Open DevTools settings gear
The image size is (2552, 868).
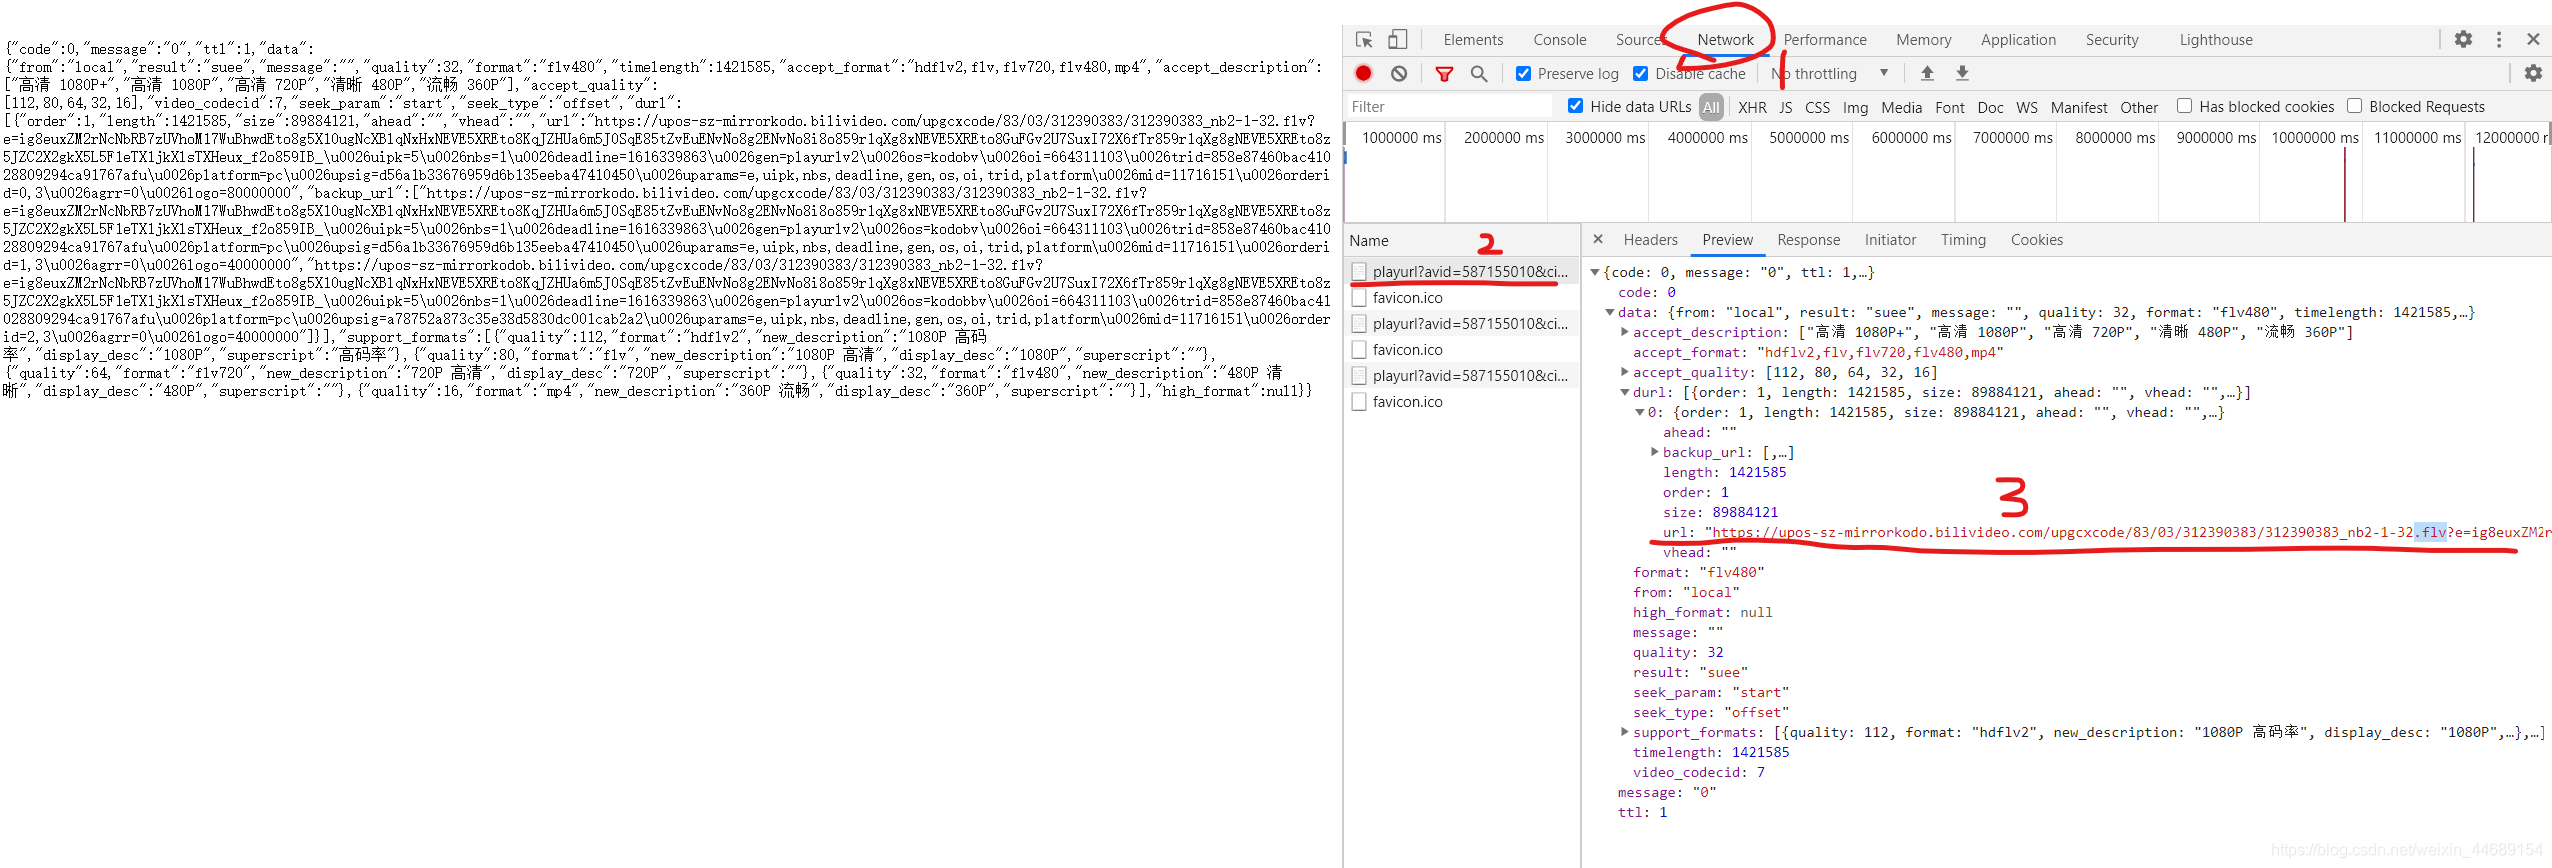(2463, 39)
